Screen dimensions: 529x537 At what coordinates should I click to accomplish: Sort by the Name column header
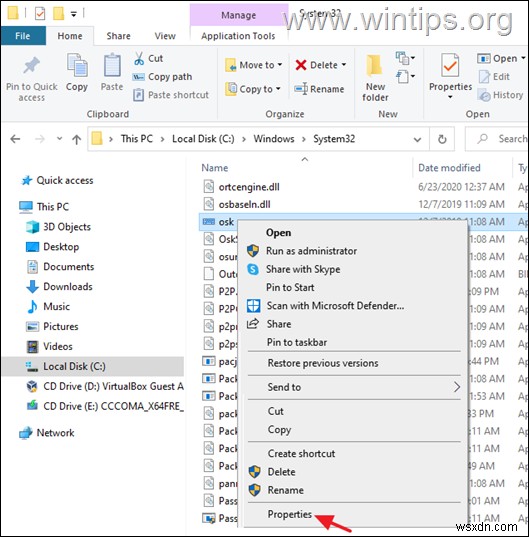pos(215,168)
